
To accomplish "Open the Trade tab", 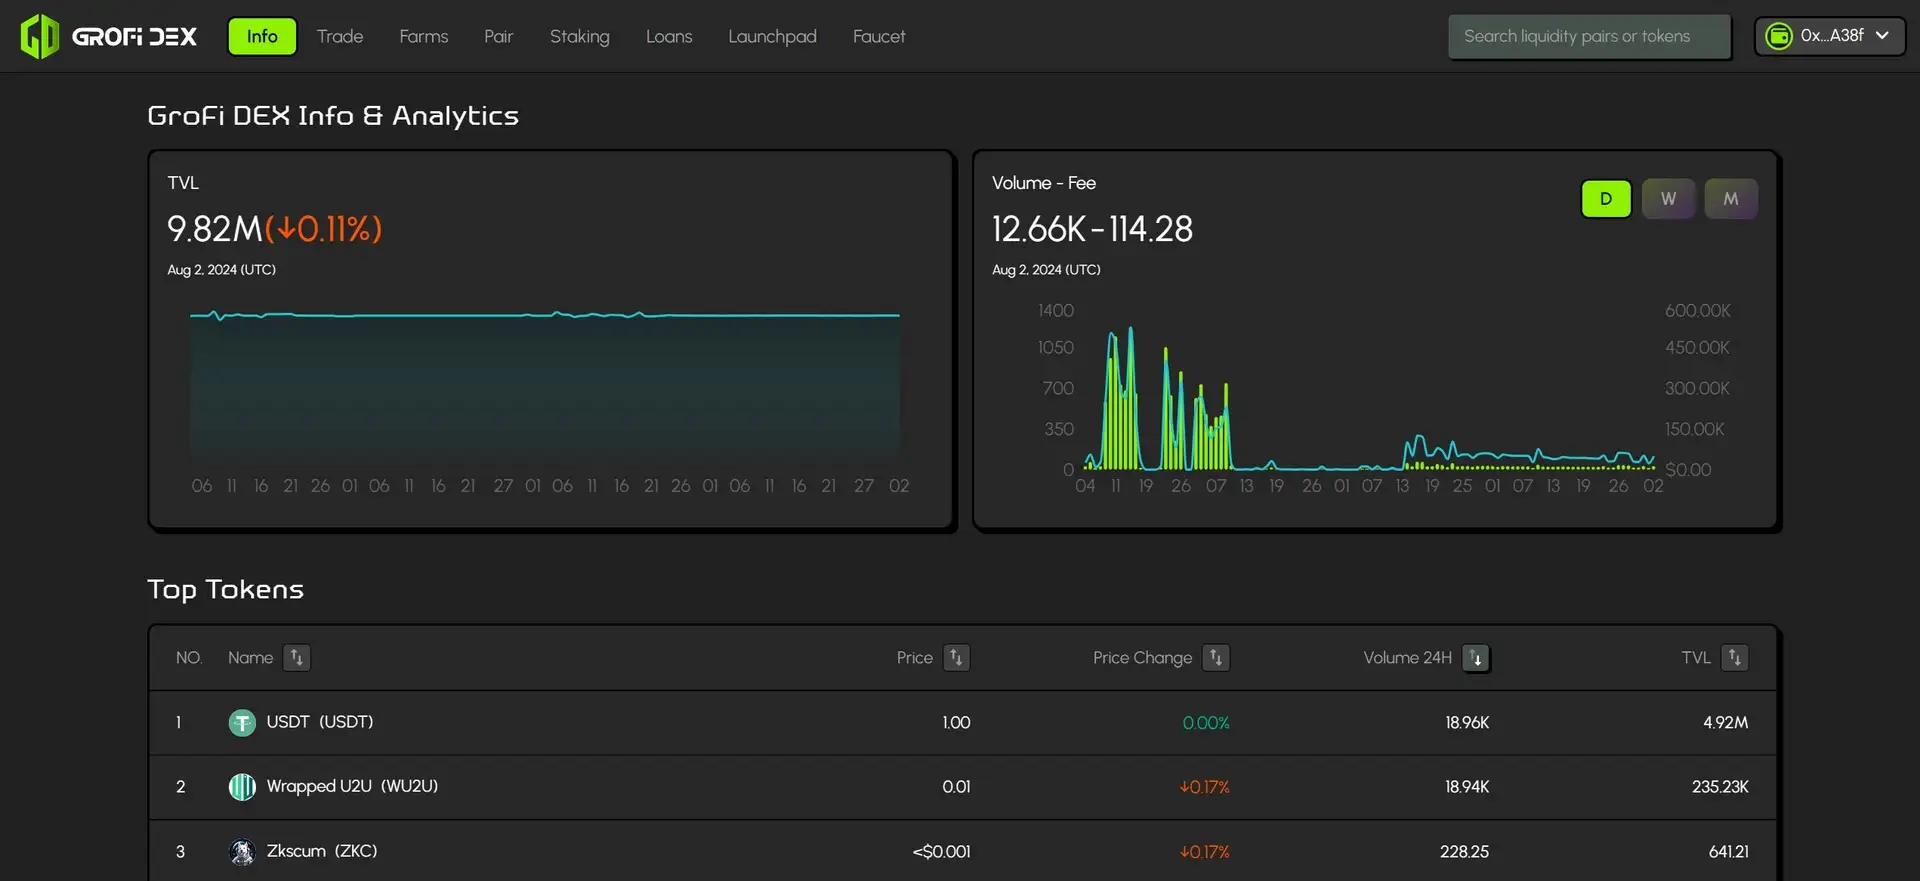I will click(340, 37).
